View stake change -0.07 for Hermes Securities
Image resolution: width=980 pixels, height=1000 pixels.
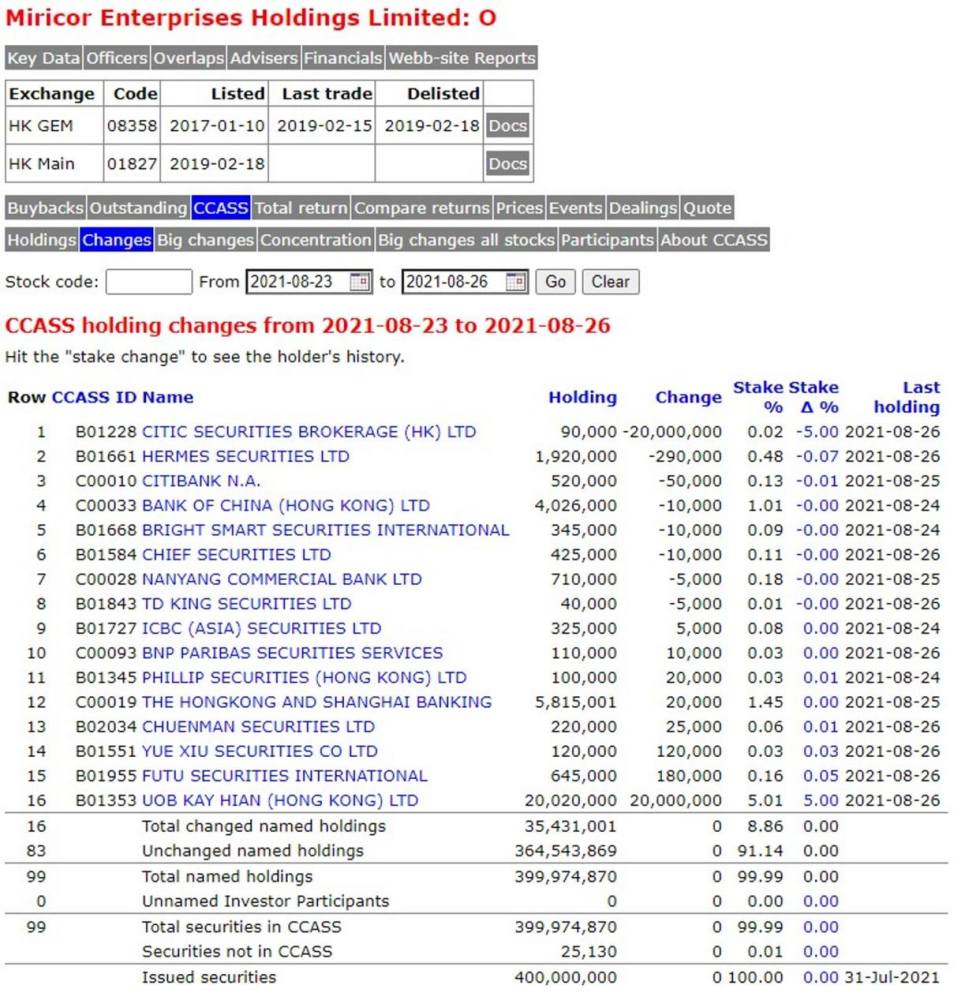pyautogui.click(x=817, y=457)
